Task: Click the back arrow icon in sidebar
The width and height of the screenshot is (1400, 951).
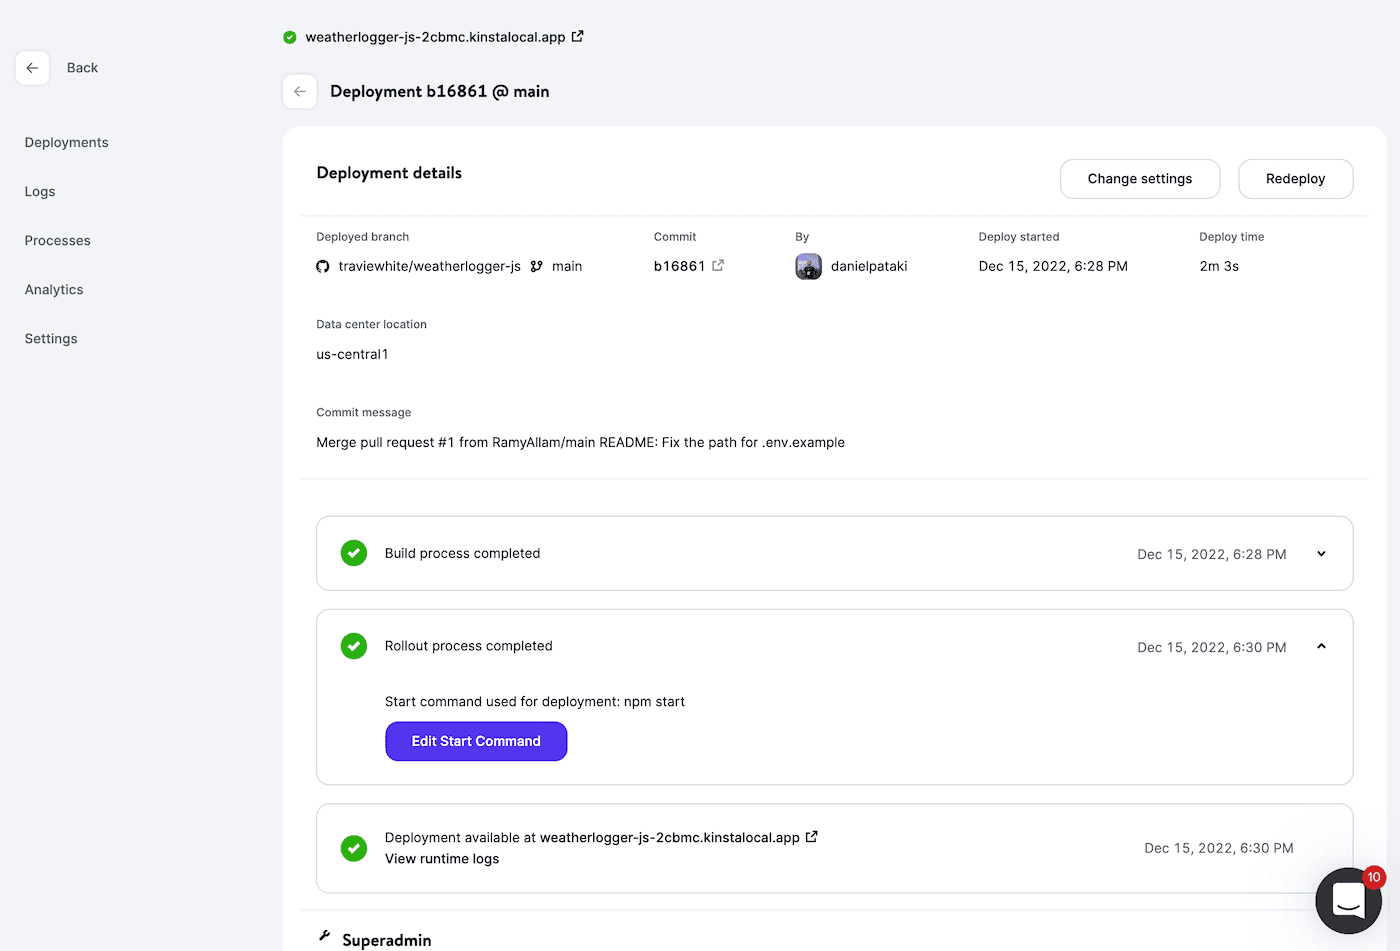Action: 32,68
